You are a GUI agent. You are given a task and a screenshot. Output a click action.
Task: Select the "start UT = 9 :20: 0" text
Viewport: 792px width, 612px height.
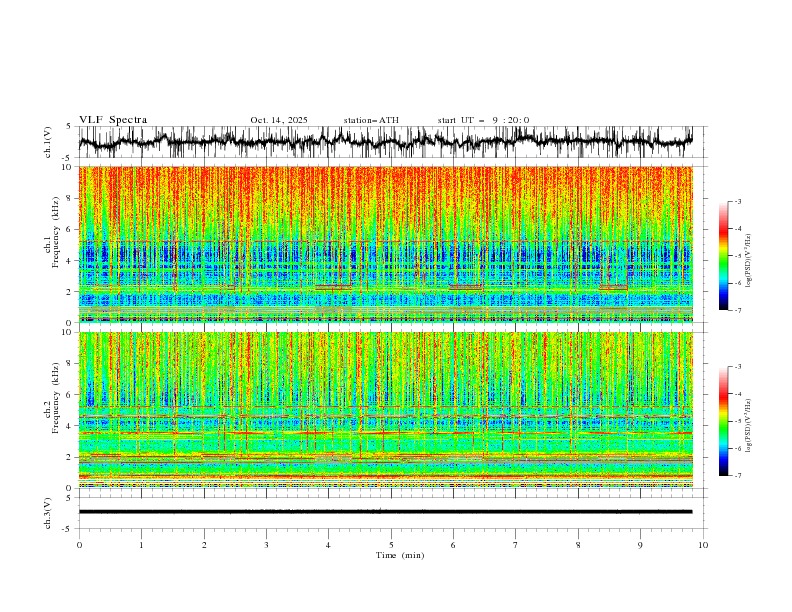click(x=483, y=120)
